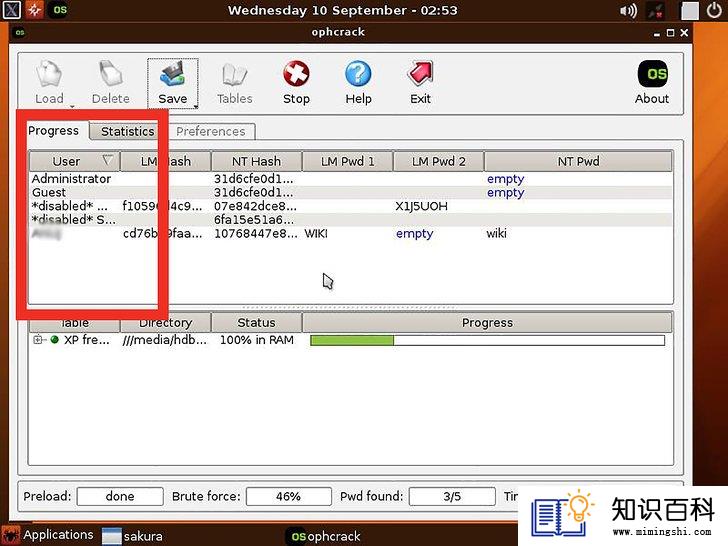
Task: Click the ophcrack window title icon
Action: [20, 32]
